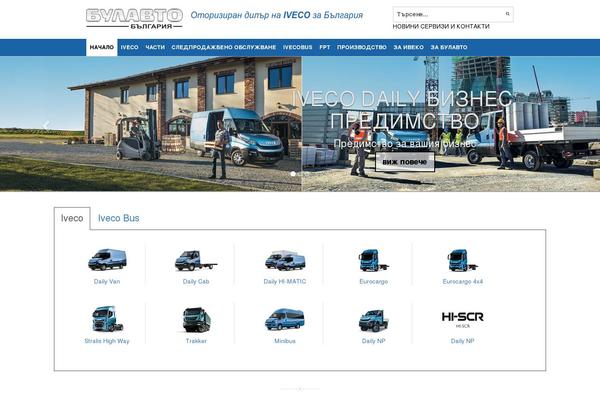The height and width of the screenshot is (400, 600).
Task: Open the ЗА БУЛАВТО menu item
Action: (x=449, y=47)
